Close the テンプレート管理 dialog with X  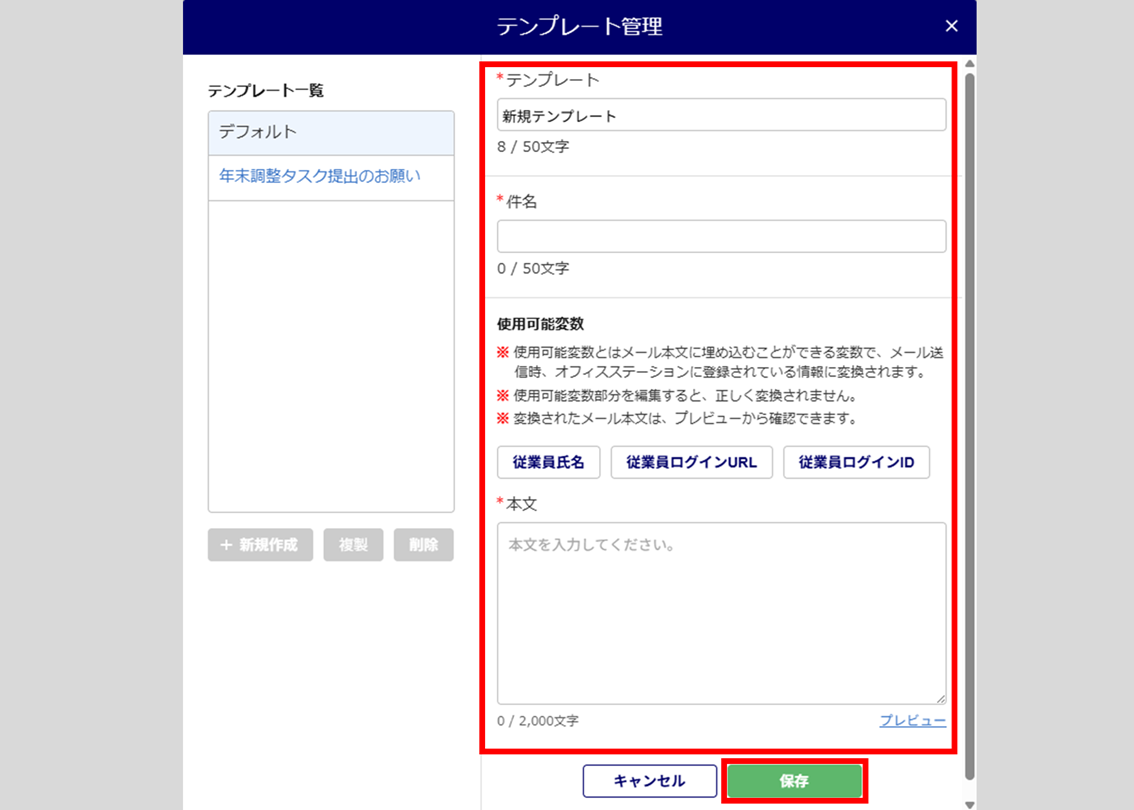pyautogui.click(x=951, y=27)
